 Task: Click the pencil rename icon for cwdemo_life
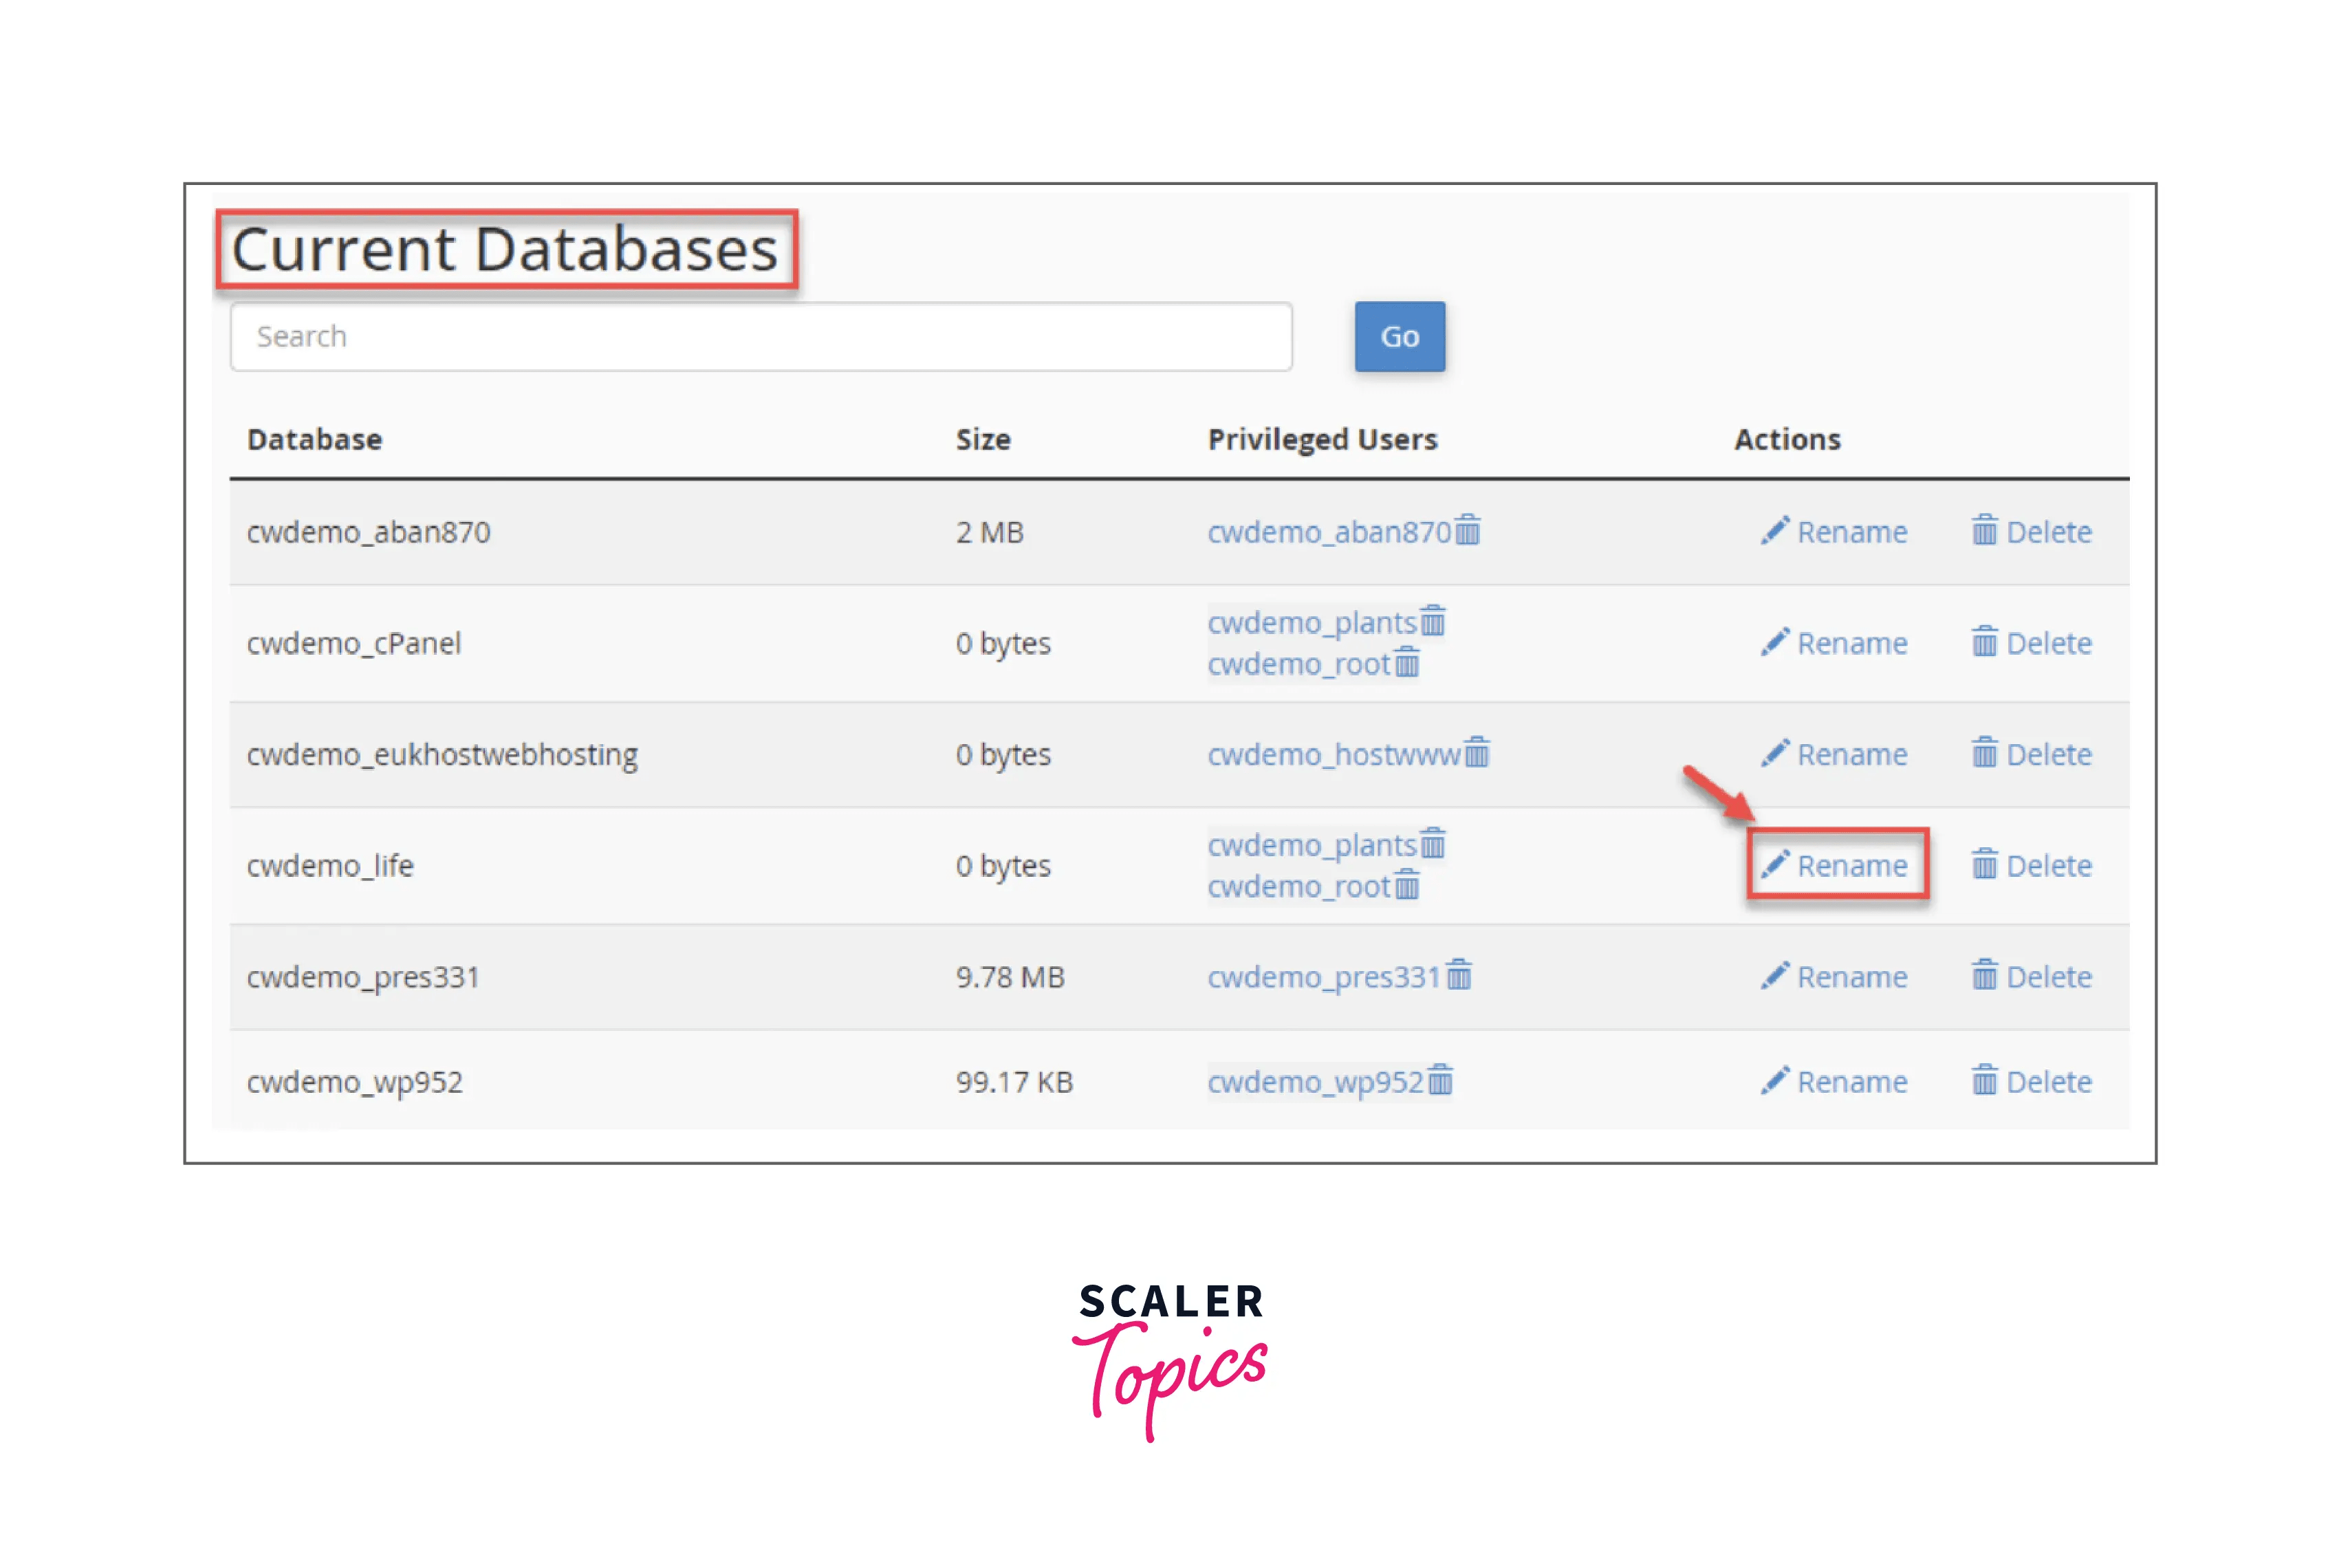pyautogui.click(x=1777, y=866)
